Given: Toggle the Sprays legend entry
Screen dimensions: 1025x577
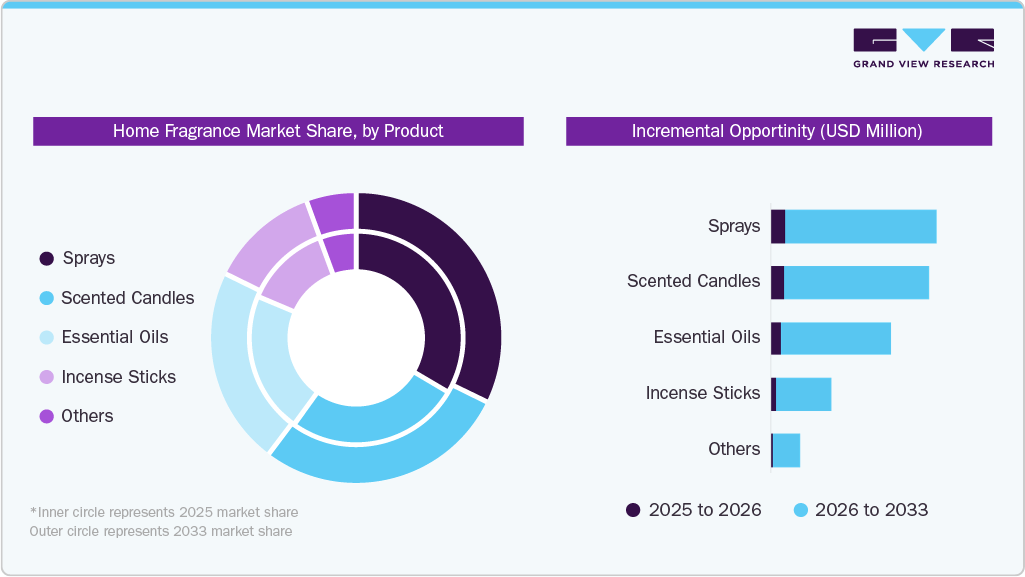Looking at the screenshot, I should click(84, 258).
